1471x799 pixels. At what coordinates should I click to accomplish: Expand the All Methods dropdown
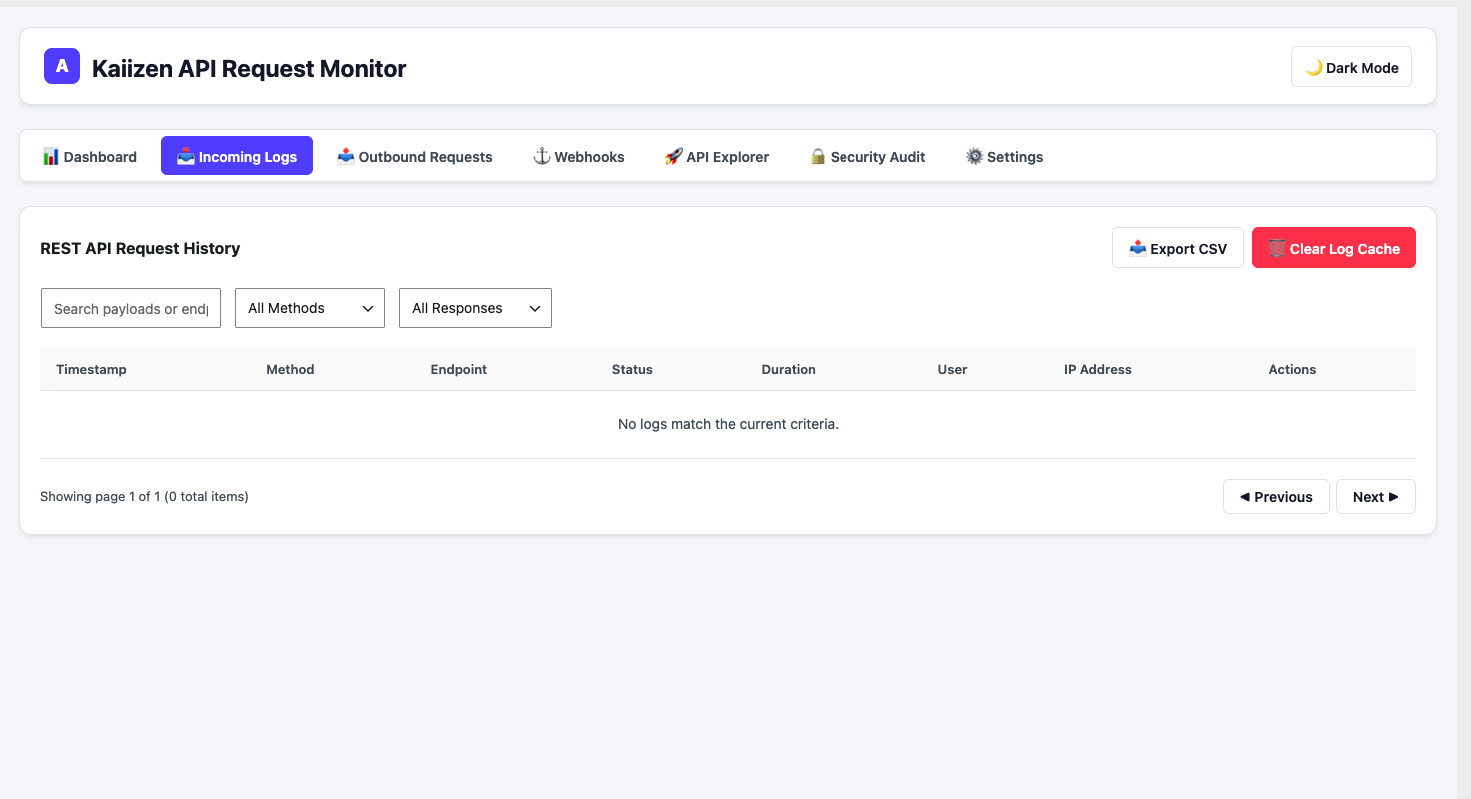310,308
